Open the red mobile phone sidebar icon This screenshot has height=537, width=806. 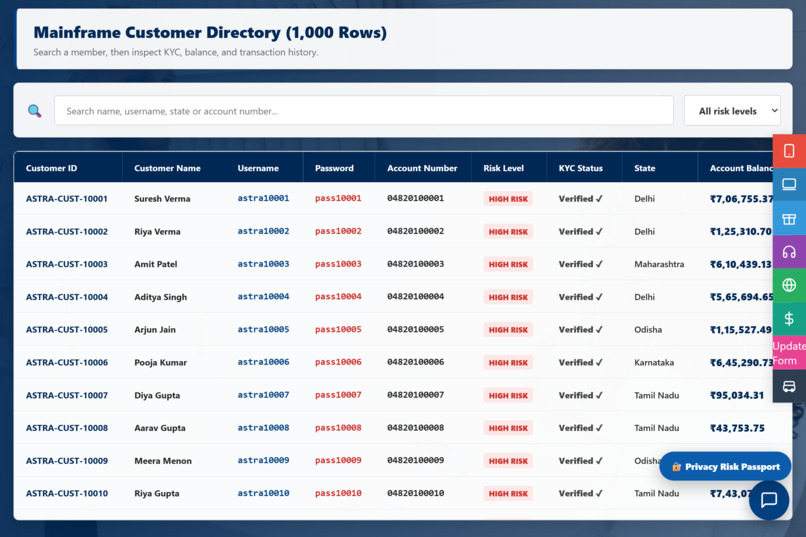click(789, 151)
